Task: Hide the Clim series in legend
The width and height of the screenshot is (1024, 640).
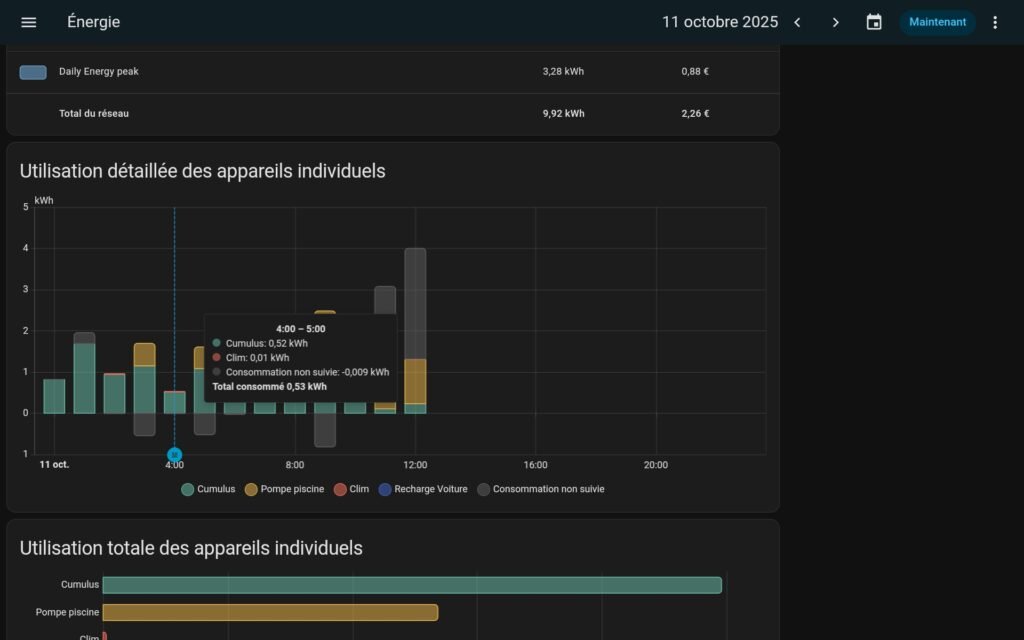Action: [351, 489]
